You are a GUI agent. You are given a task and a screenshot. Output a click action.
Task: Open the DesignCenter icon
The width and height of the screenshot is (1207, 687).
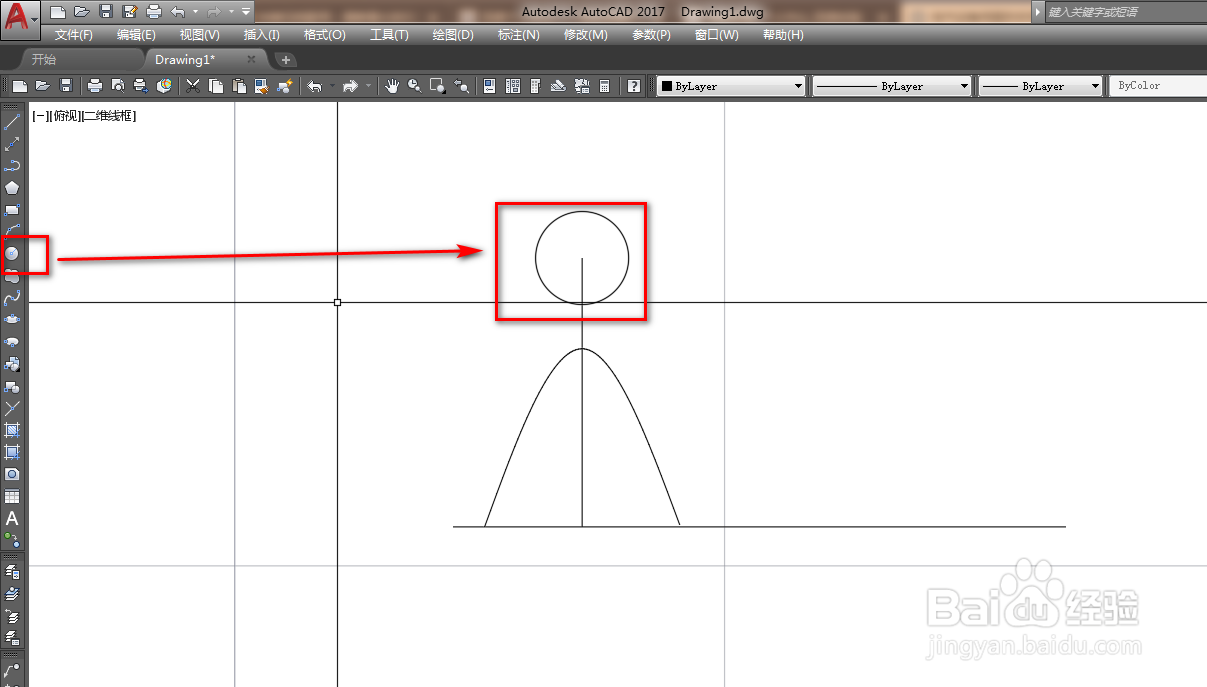pos(513,86)
